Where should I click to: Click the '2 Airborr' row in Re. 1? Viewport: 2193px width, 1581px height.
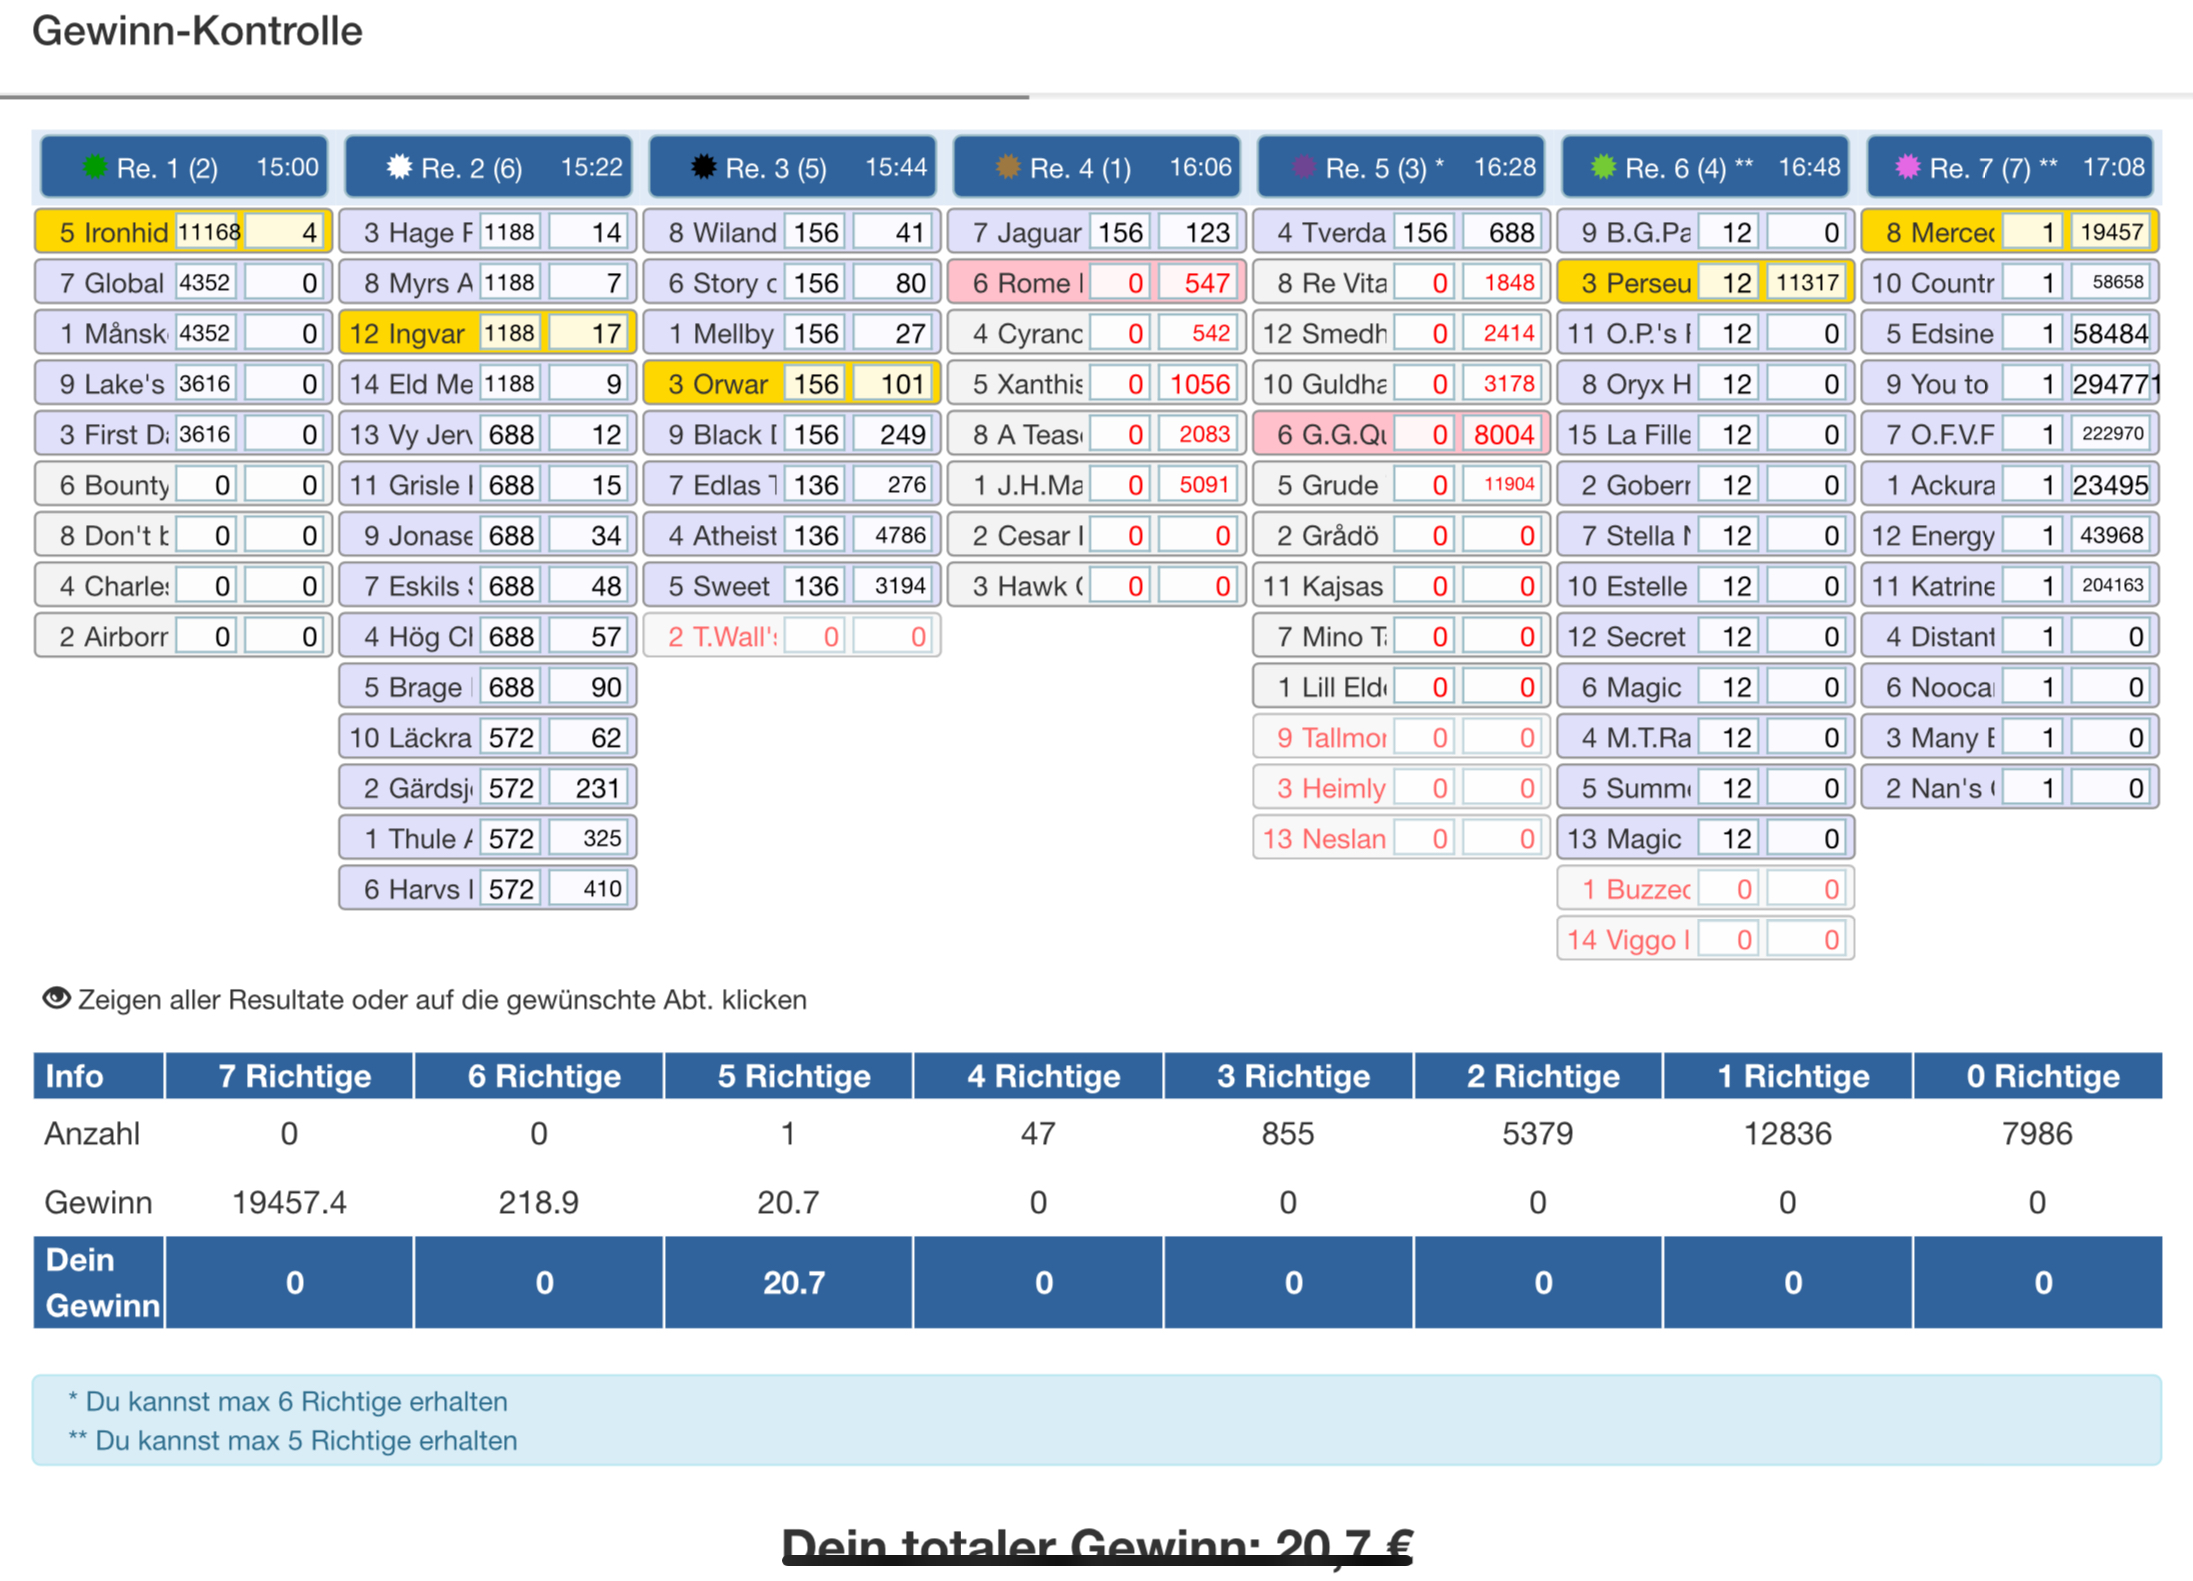pyautogui.click(x=184, y=636)
